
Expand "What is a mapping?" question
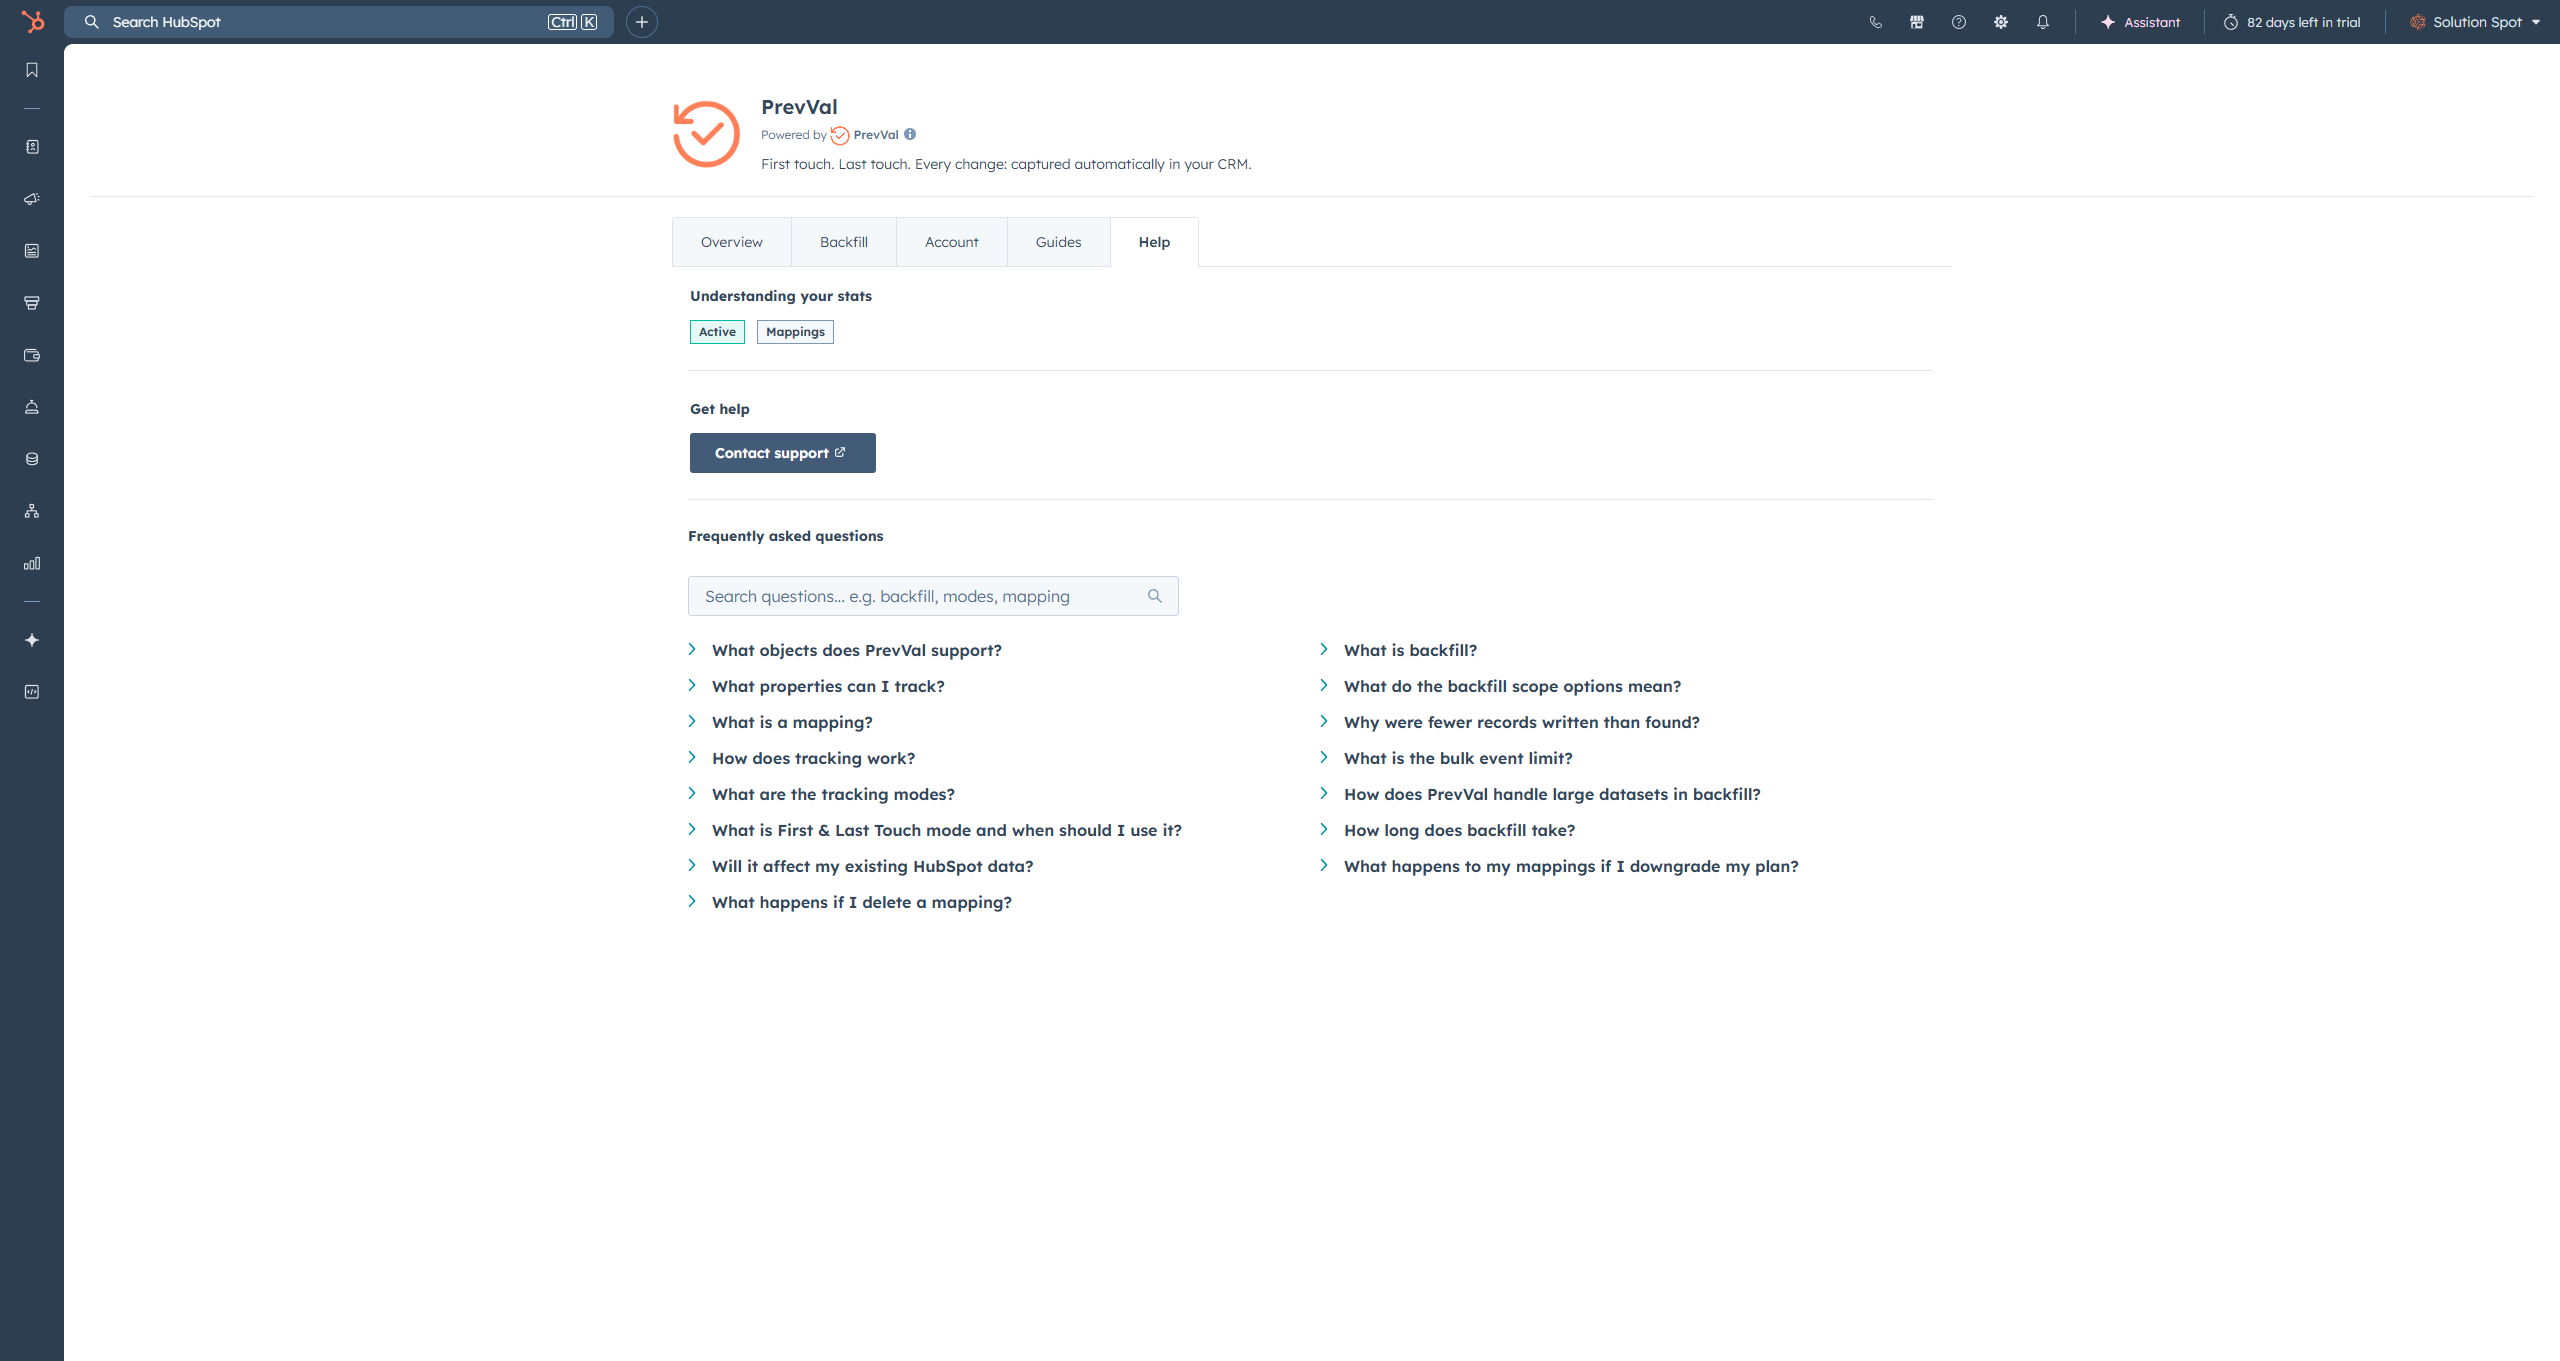pyautogui.click(x=792, y=722)
